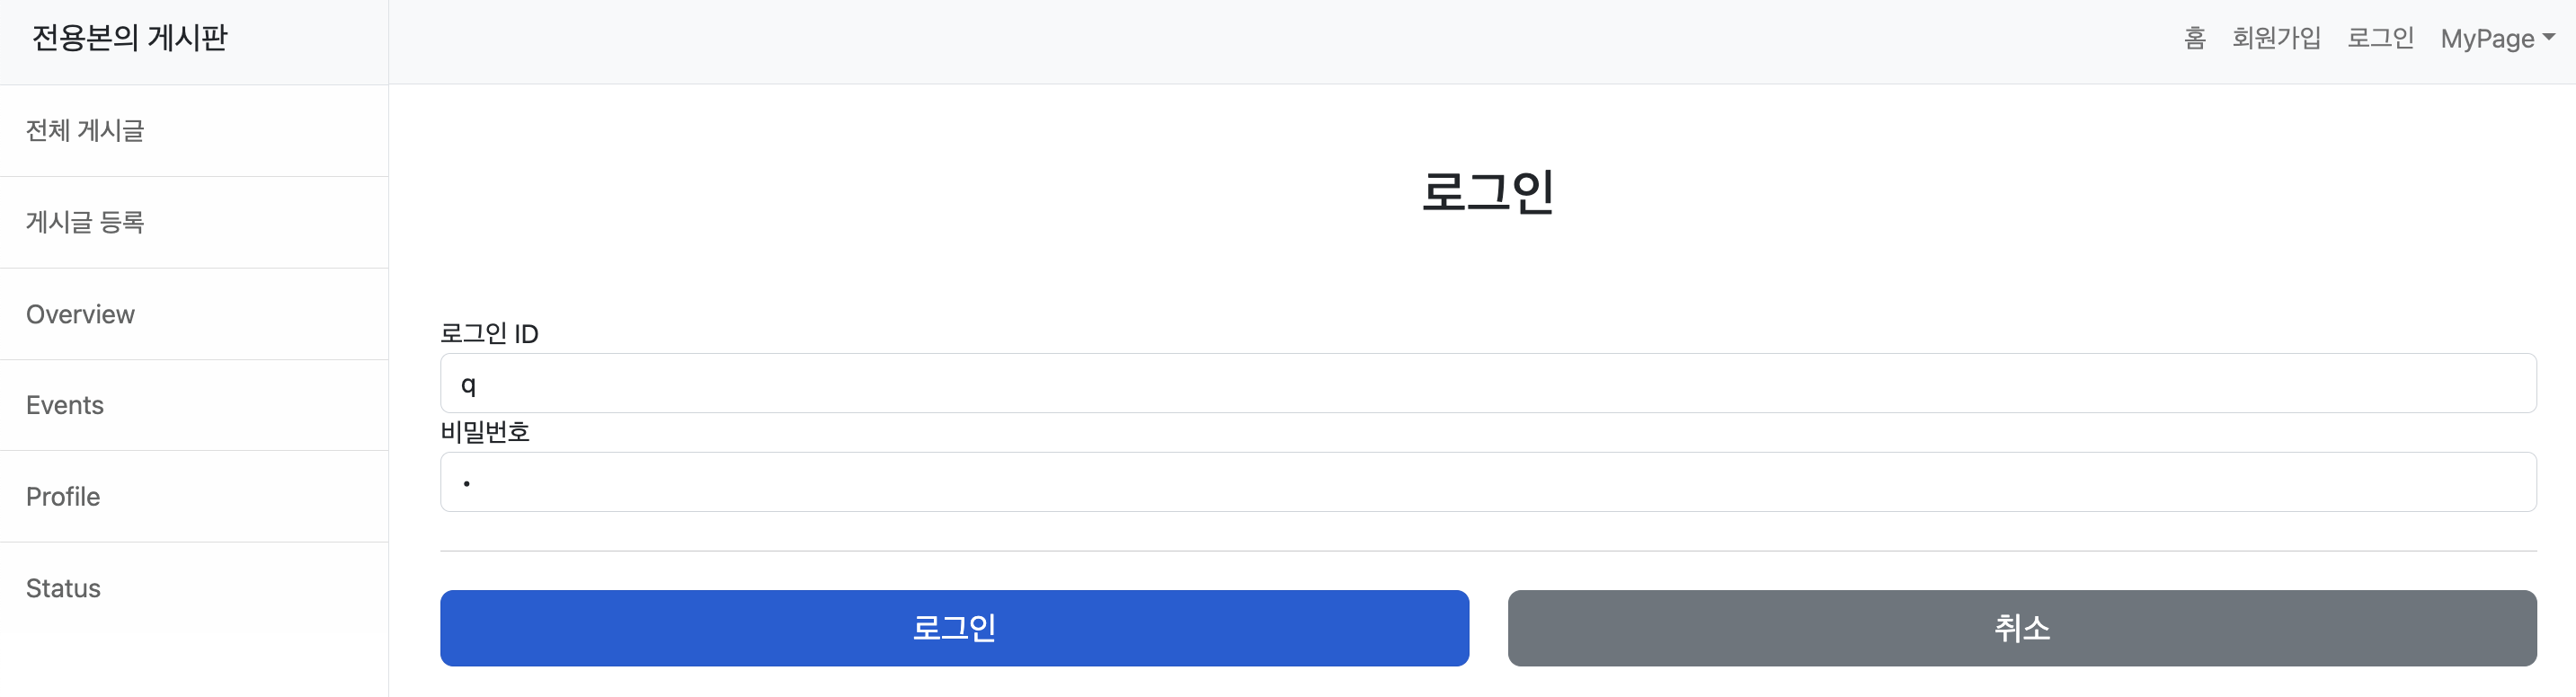This screenshot has width=2576, height=697.
Task: Click the 전용본의 게시판 brand title
Action: (x=130, y=38)
